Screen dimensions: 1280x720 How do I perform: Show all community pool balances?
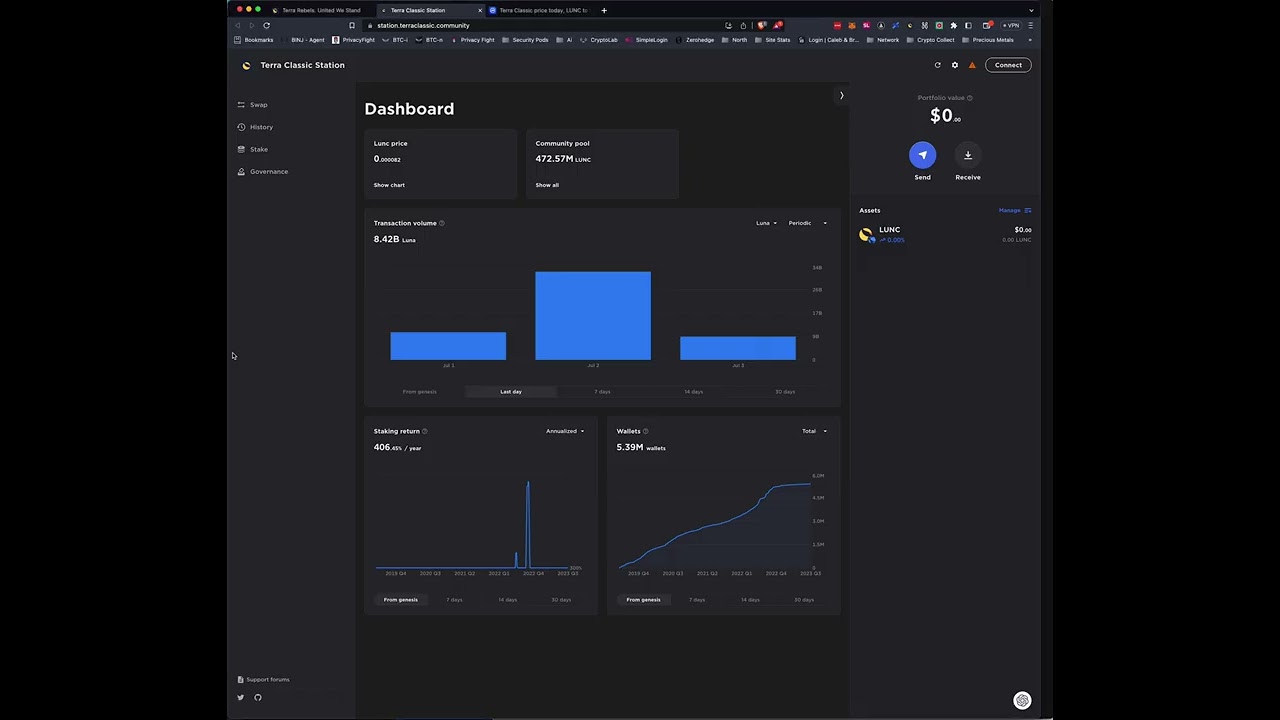click(x=547, y=185)
